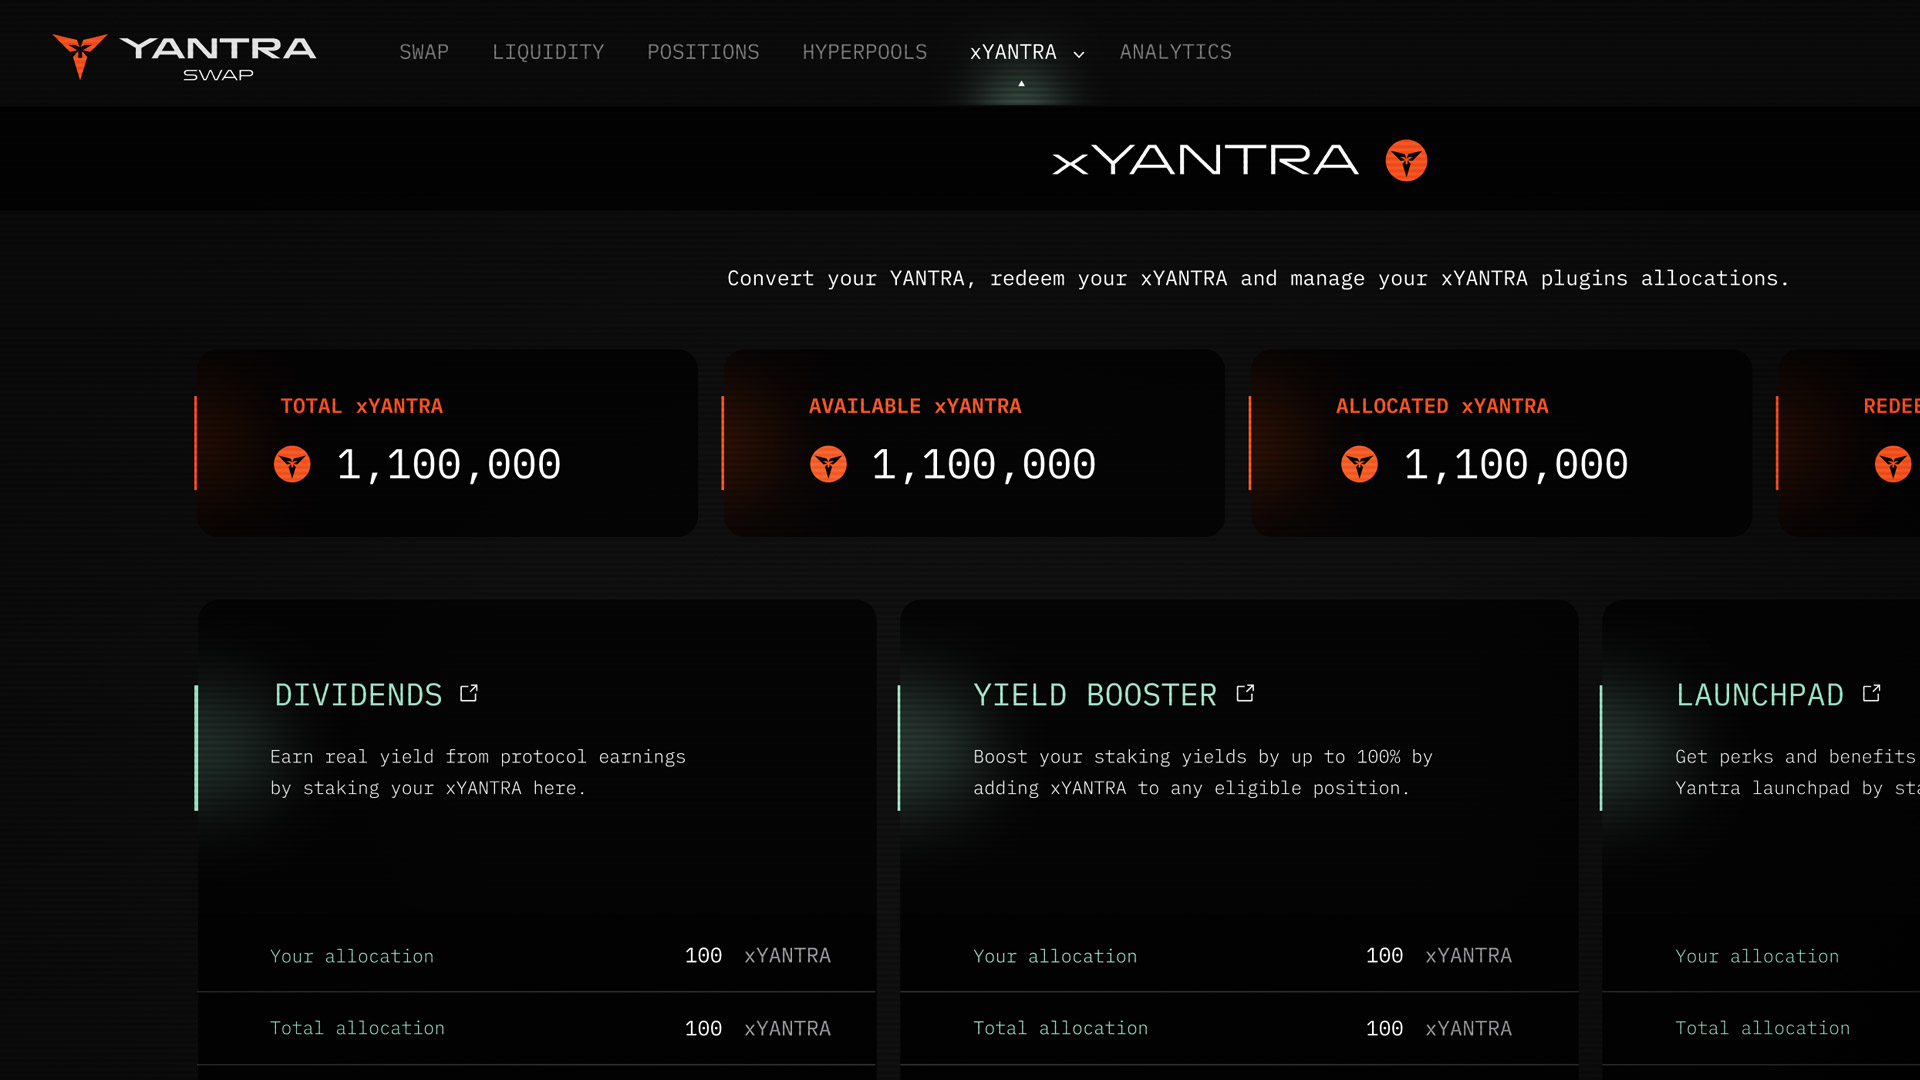Click the Yantra Swap logo

coord(184,56)
